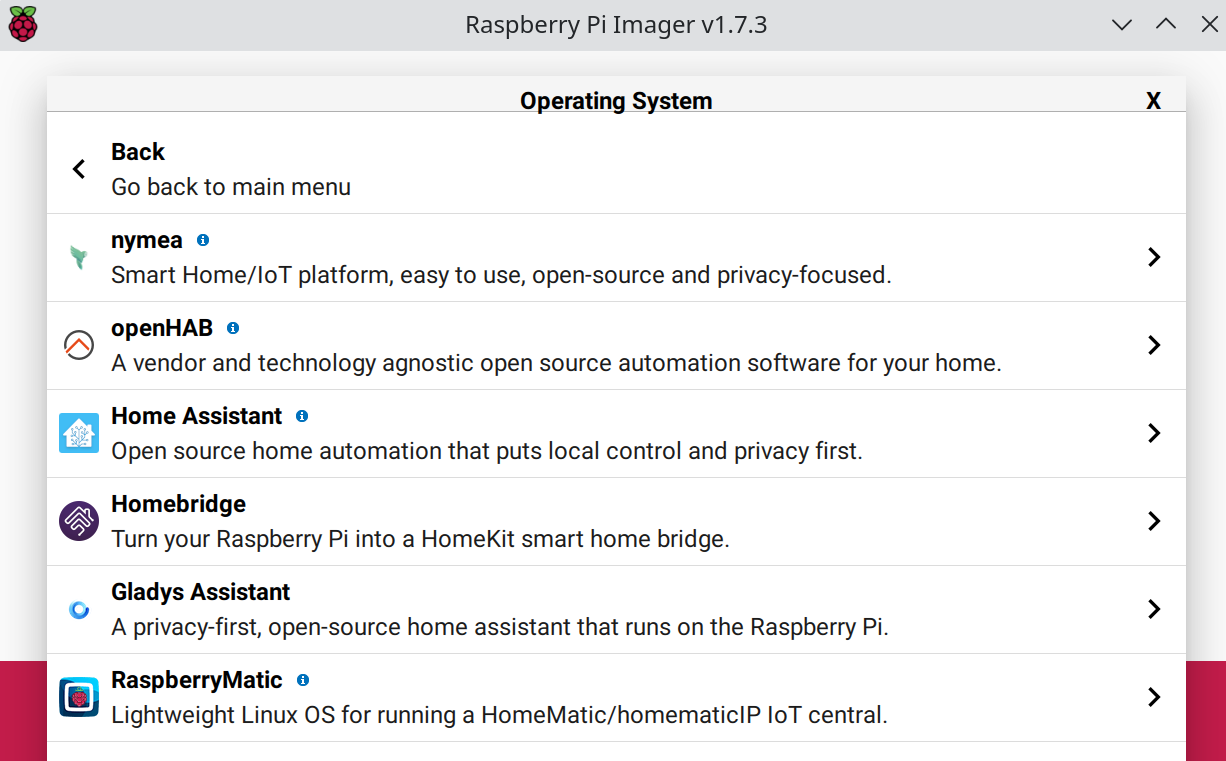
Task: Click the 'Operating System' dialog heading
Action: pos(616,101)
